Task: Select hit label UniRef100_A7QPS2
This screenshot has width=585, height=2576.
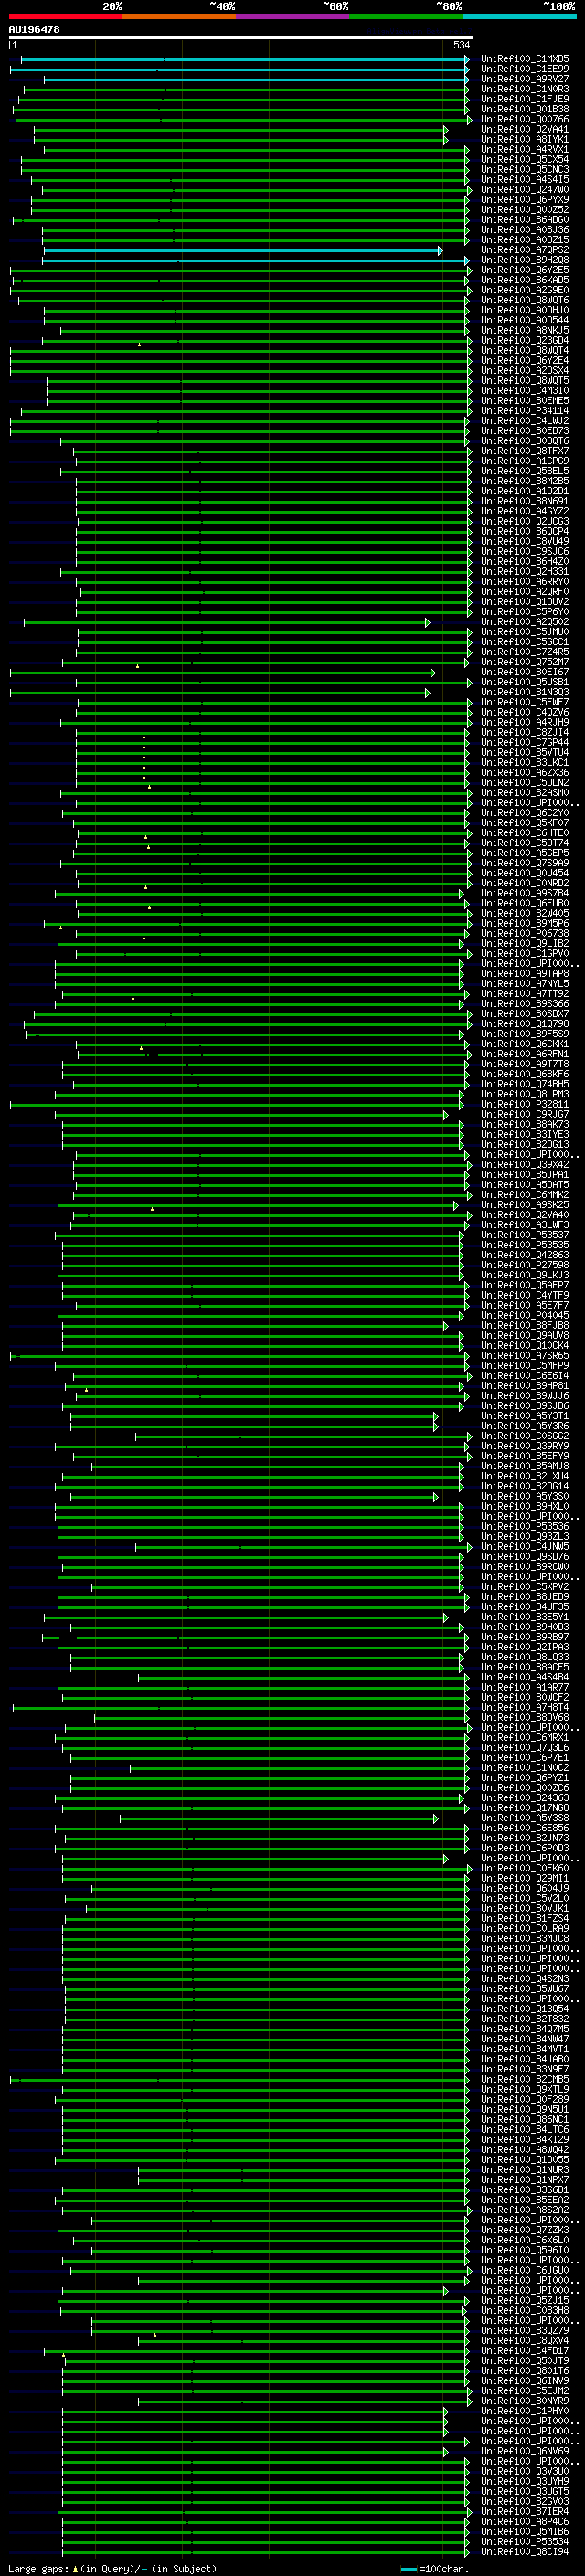Action: [525, 250]
